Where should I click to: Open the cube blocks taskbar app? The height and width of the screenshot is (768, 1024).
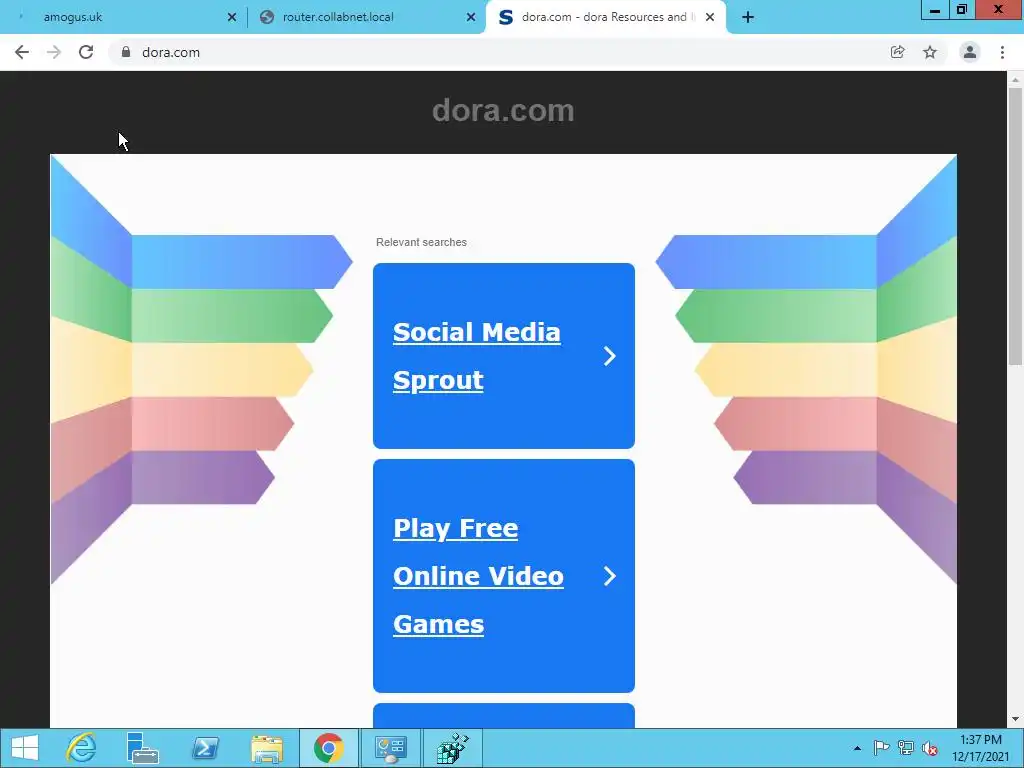coord(453,748)
